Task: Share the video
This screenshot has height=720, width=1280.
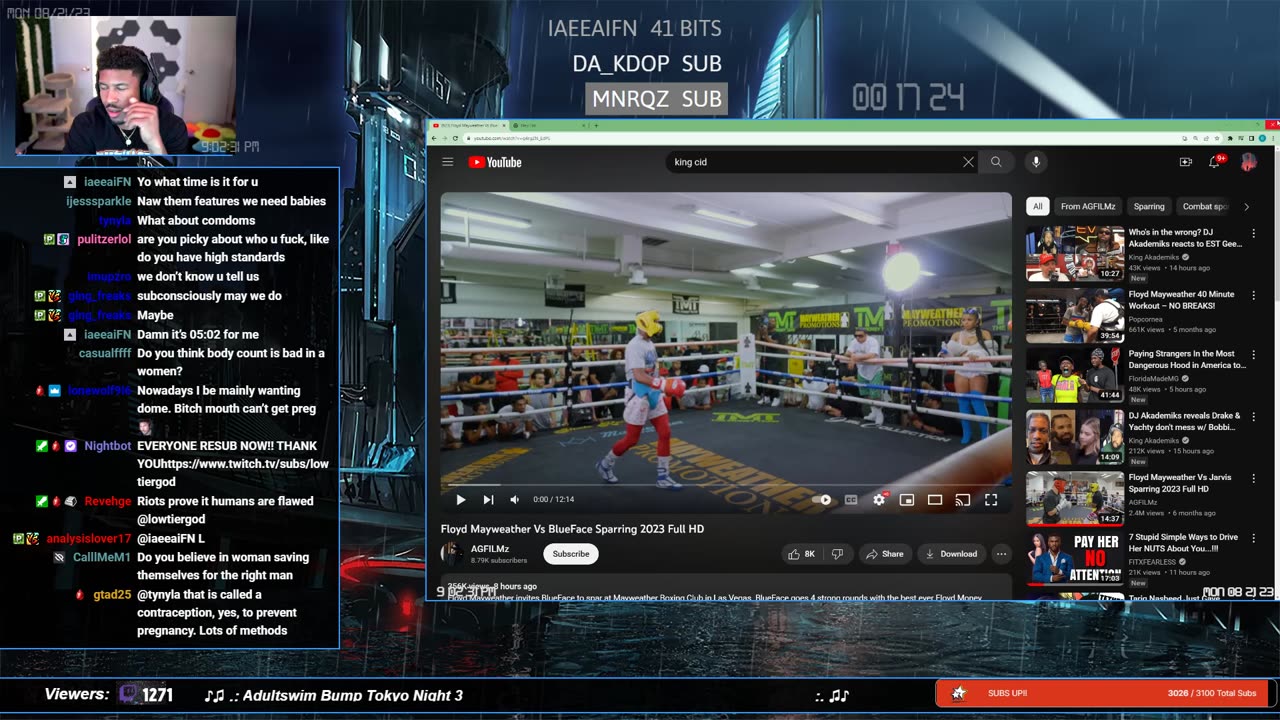Action: [885, 554]
